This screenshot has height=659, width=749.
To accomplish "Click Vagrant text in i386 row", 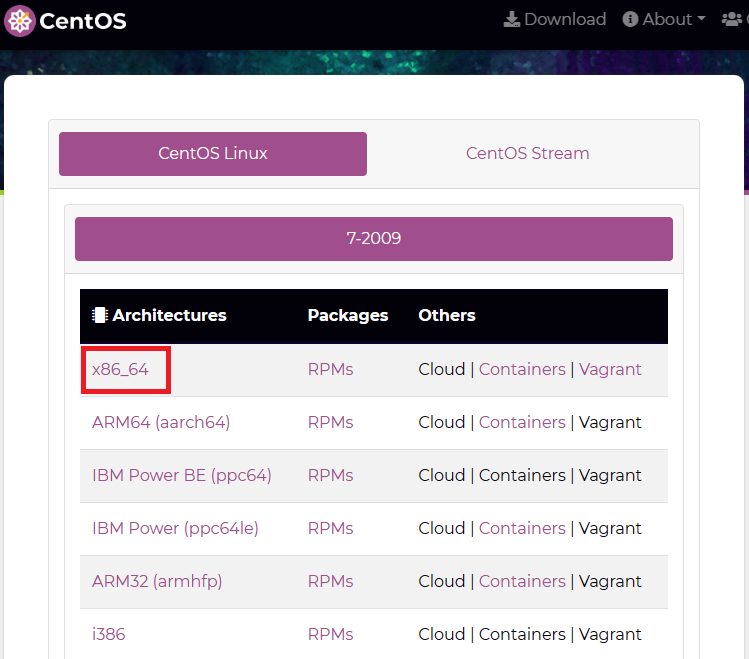I will pos(610,635).
